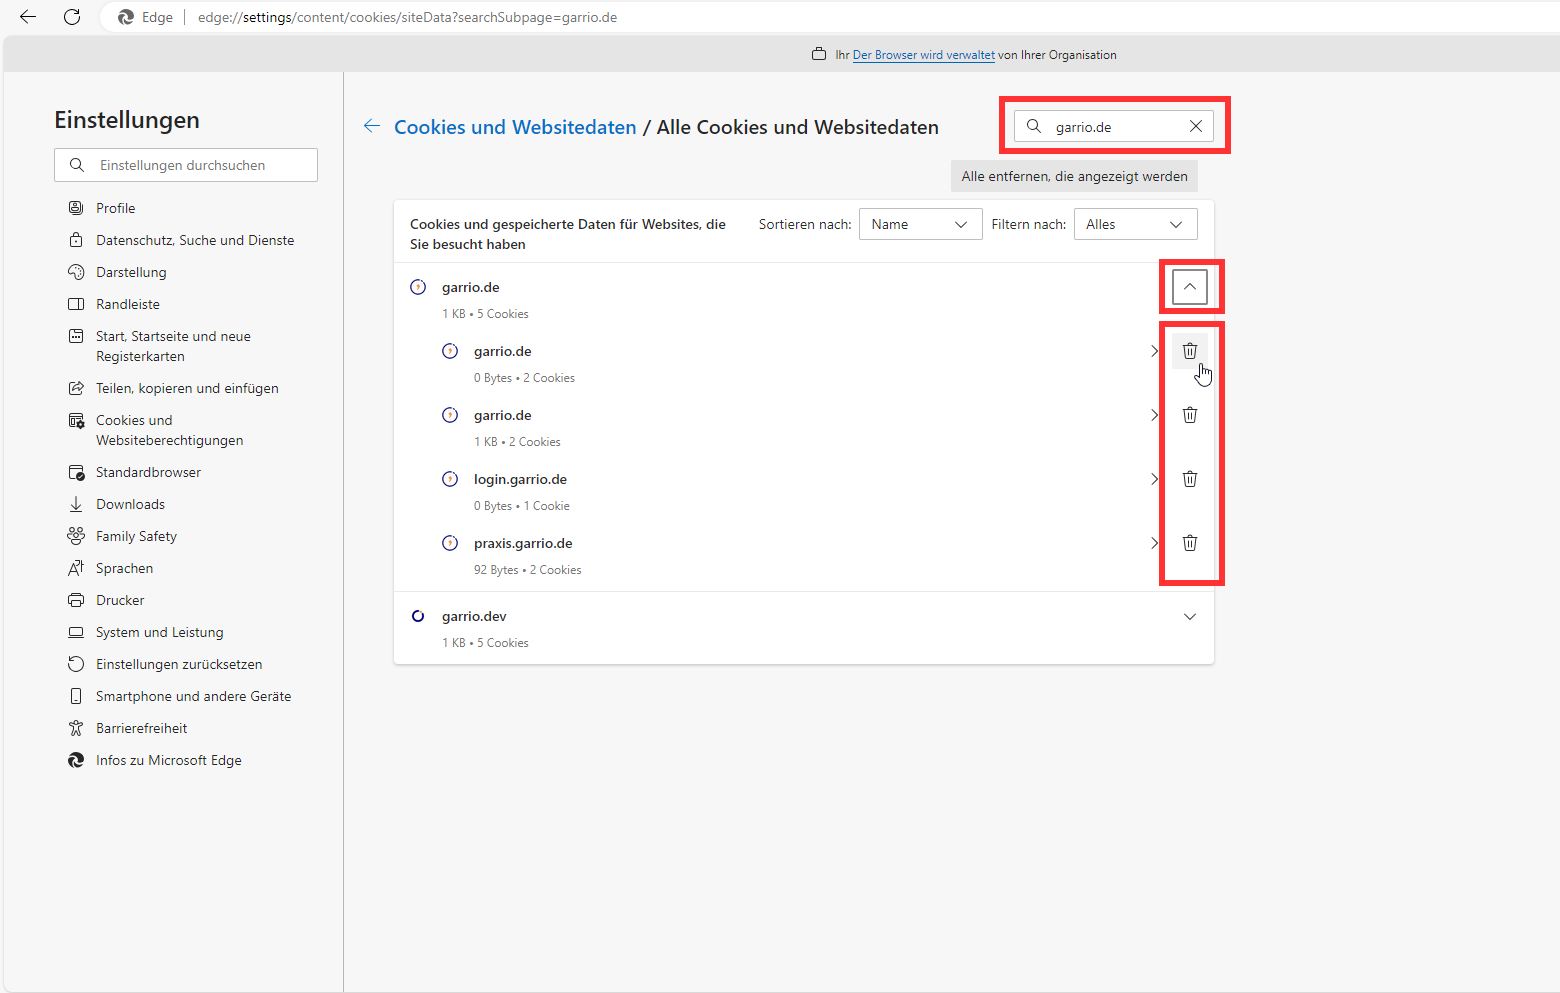This screenshot has height=993, width=1560.
Task: Click text '0 Bytes • 1 Cookie'
Action: click(x=522, y=506)
